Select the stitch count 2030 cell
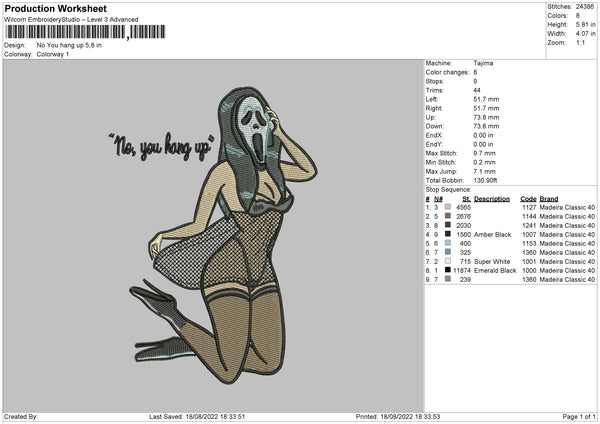Image resolution: width=600 pixels, height=424 pixels. pyautogui.click(x=464, y=226)
